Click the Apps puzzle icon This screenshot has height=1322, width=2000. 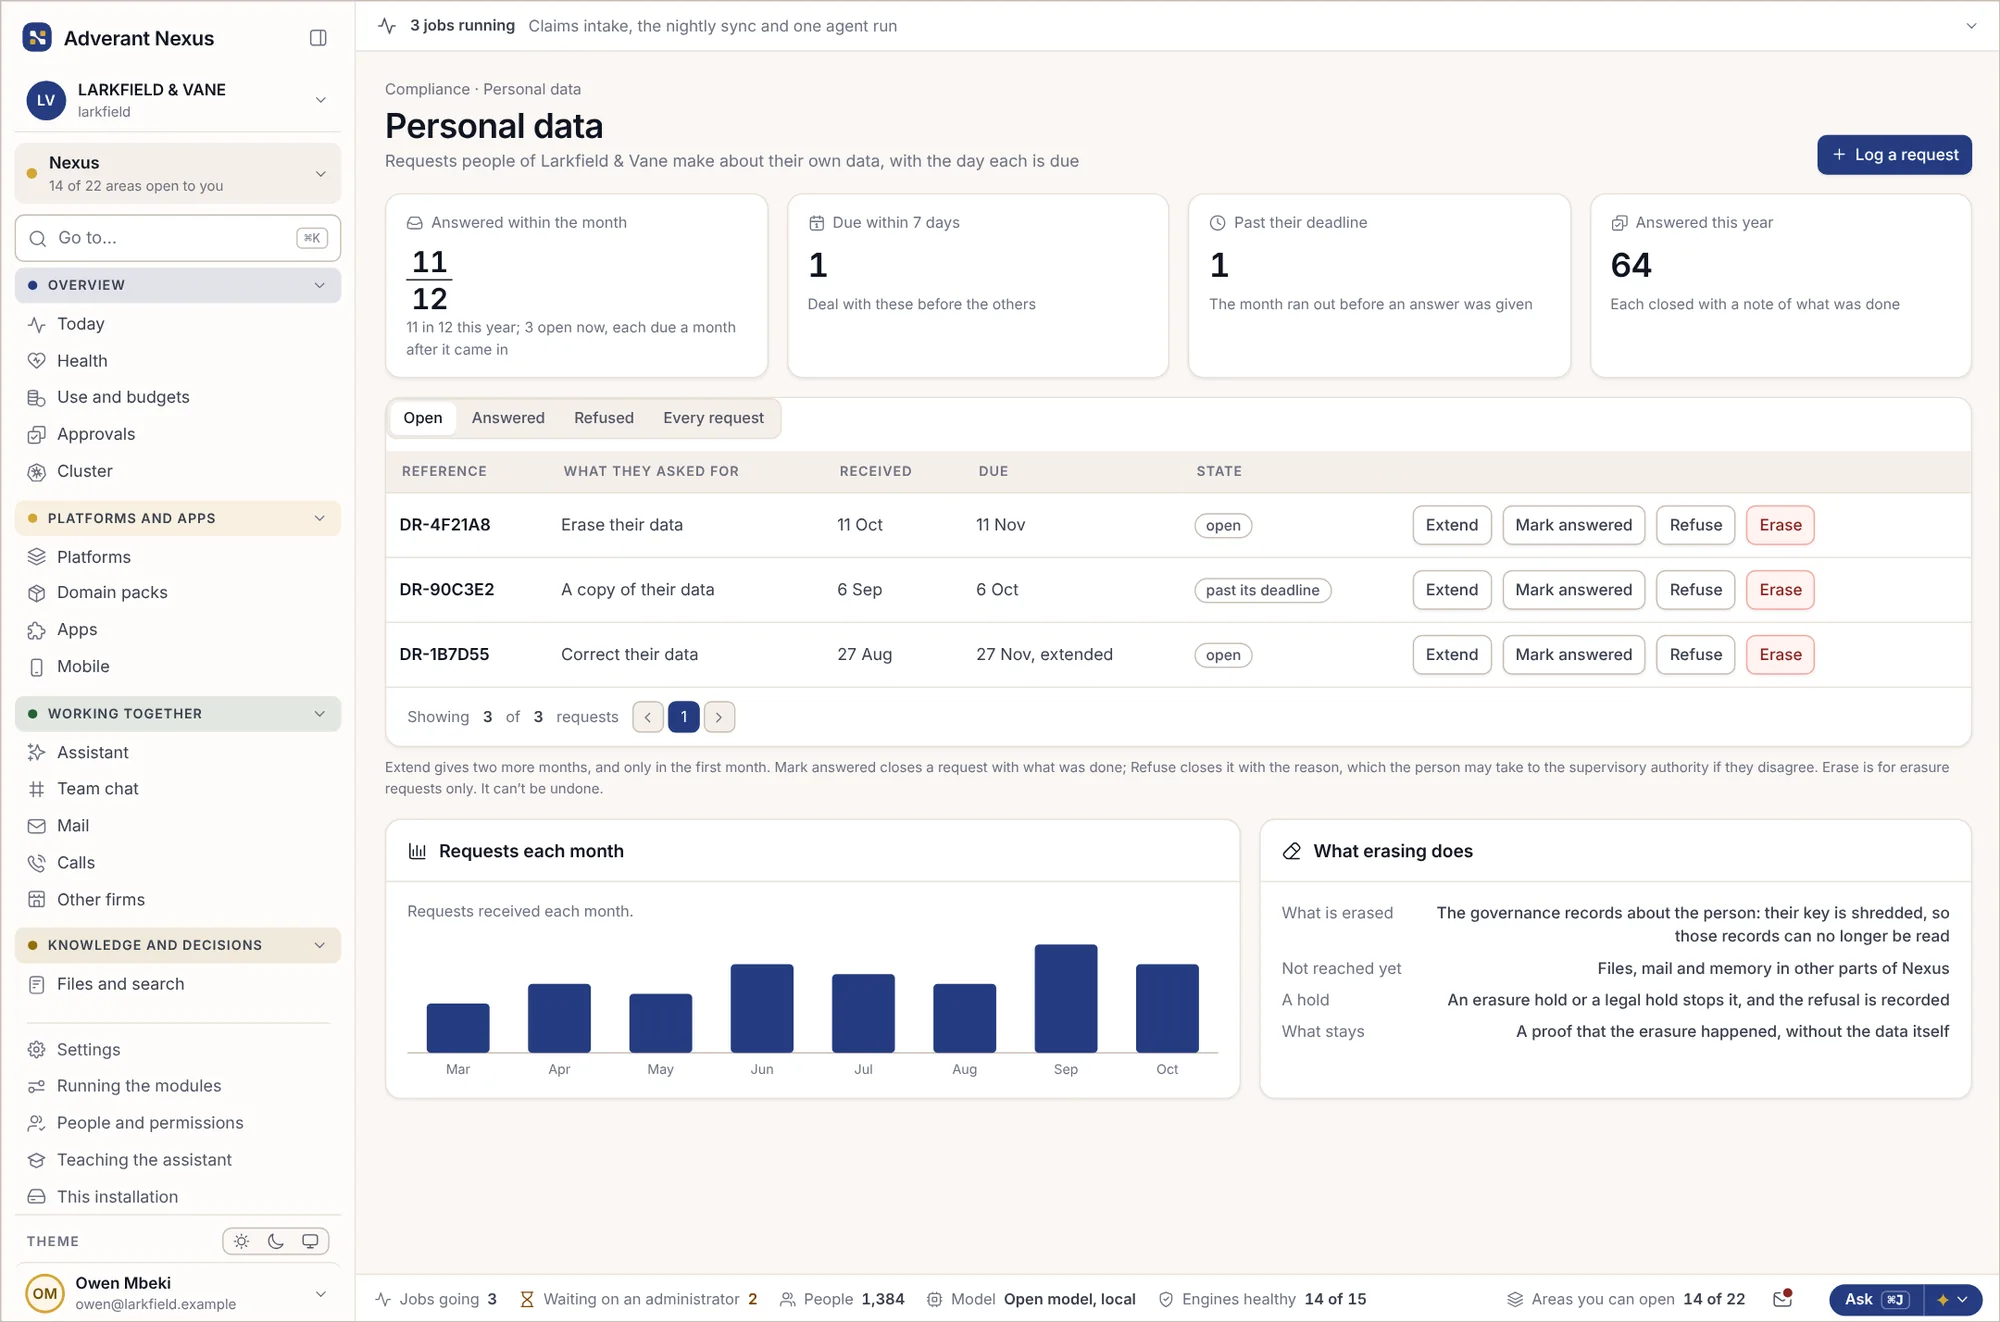[x=37, y=630]
